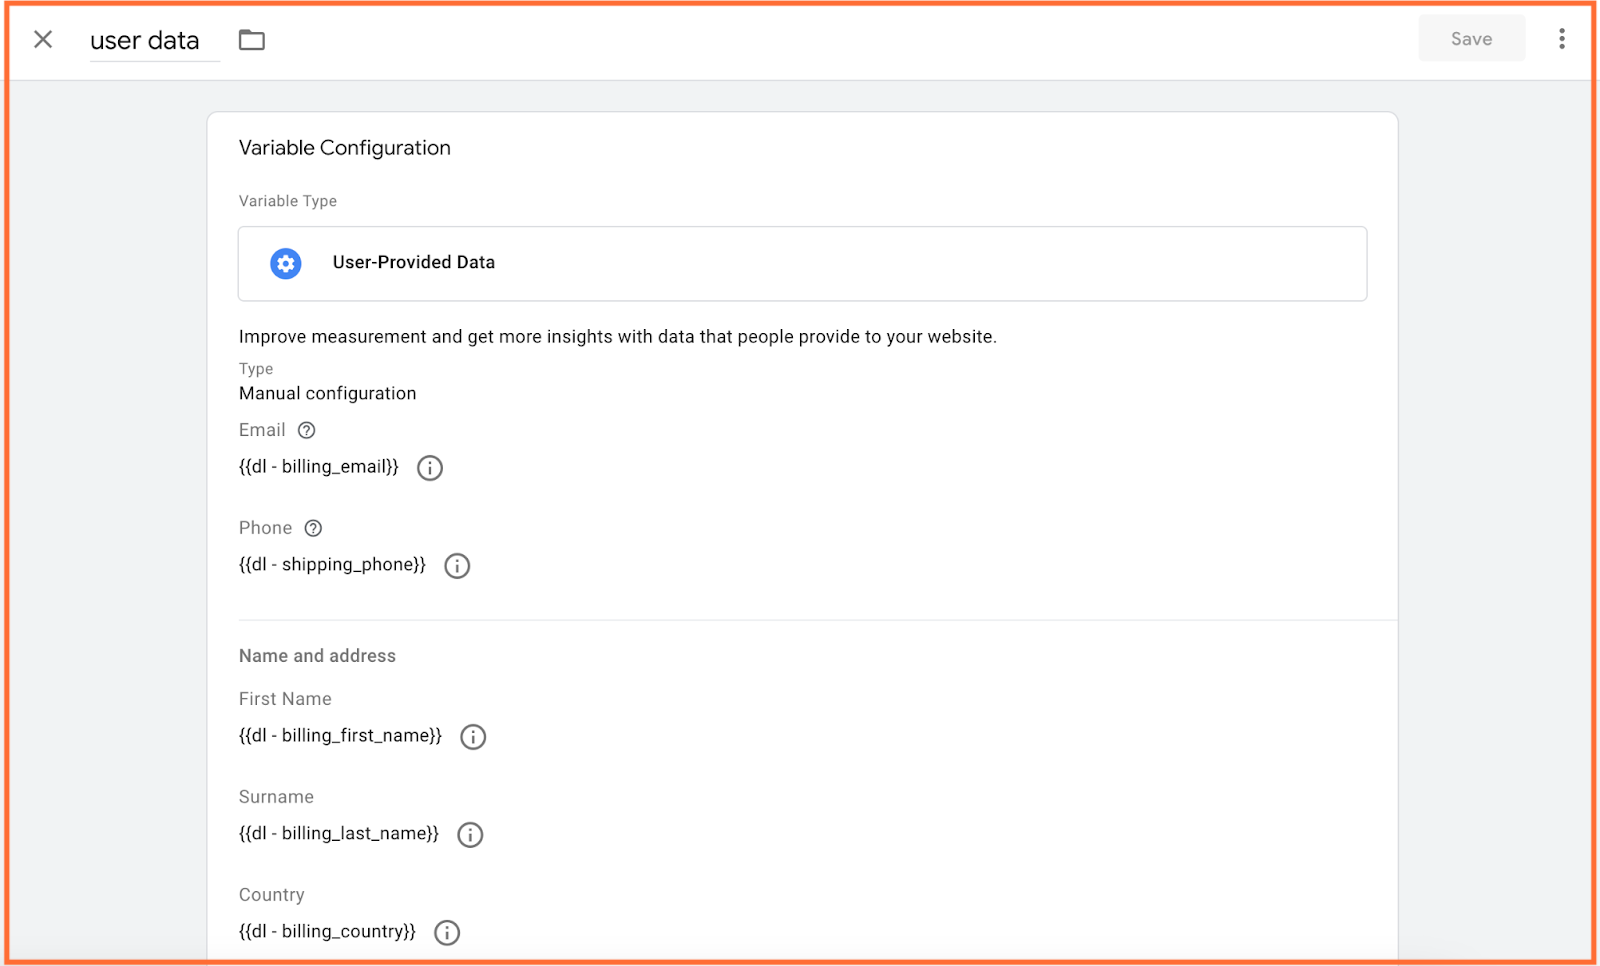This screenshot has height=966, width=1600.
Task: Open the Email field help icon
Action: [306, 430]
